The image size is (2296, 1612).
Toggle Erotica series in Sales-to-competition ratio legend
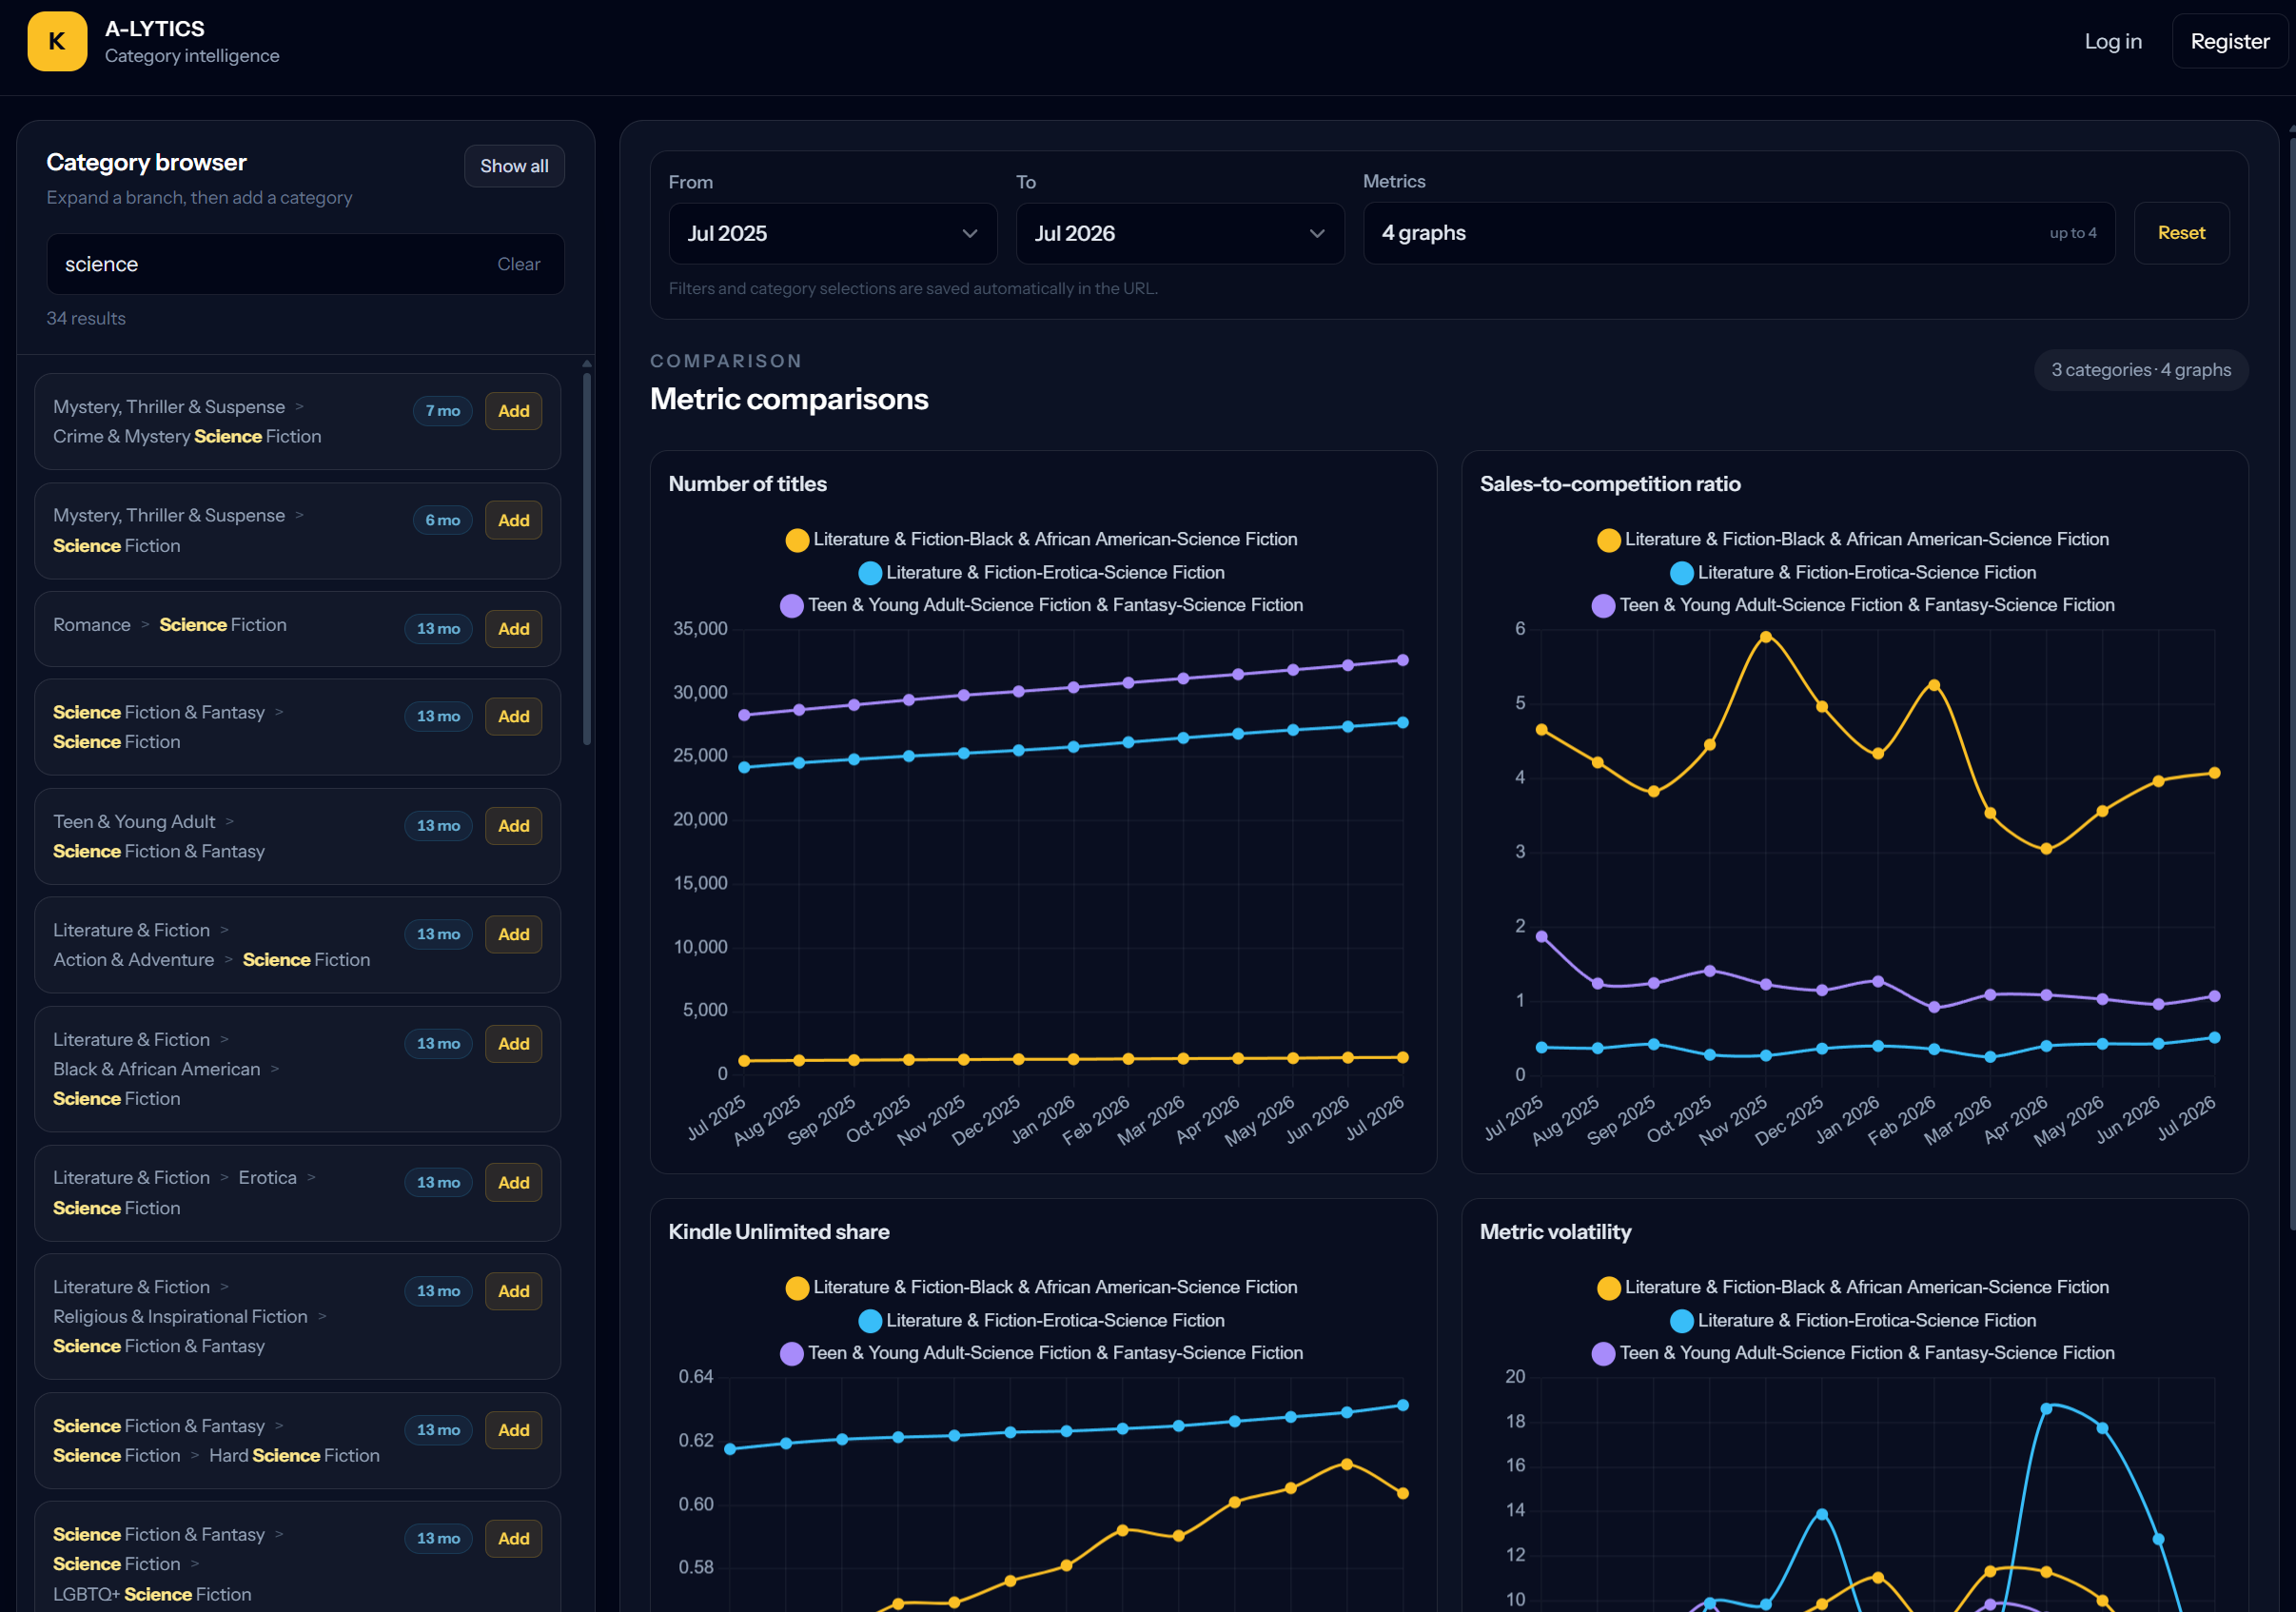pyautogui.click(x=1853, y=572)
